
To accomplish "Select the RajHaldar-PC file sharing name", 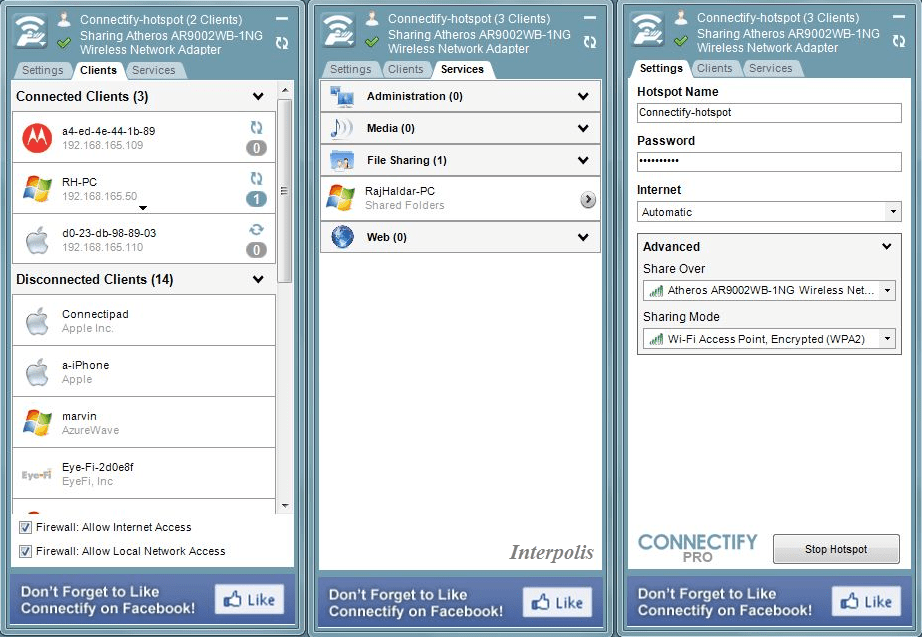I will pyautogui.click(x=400, y=191).
